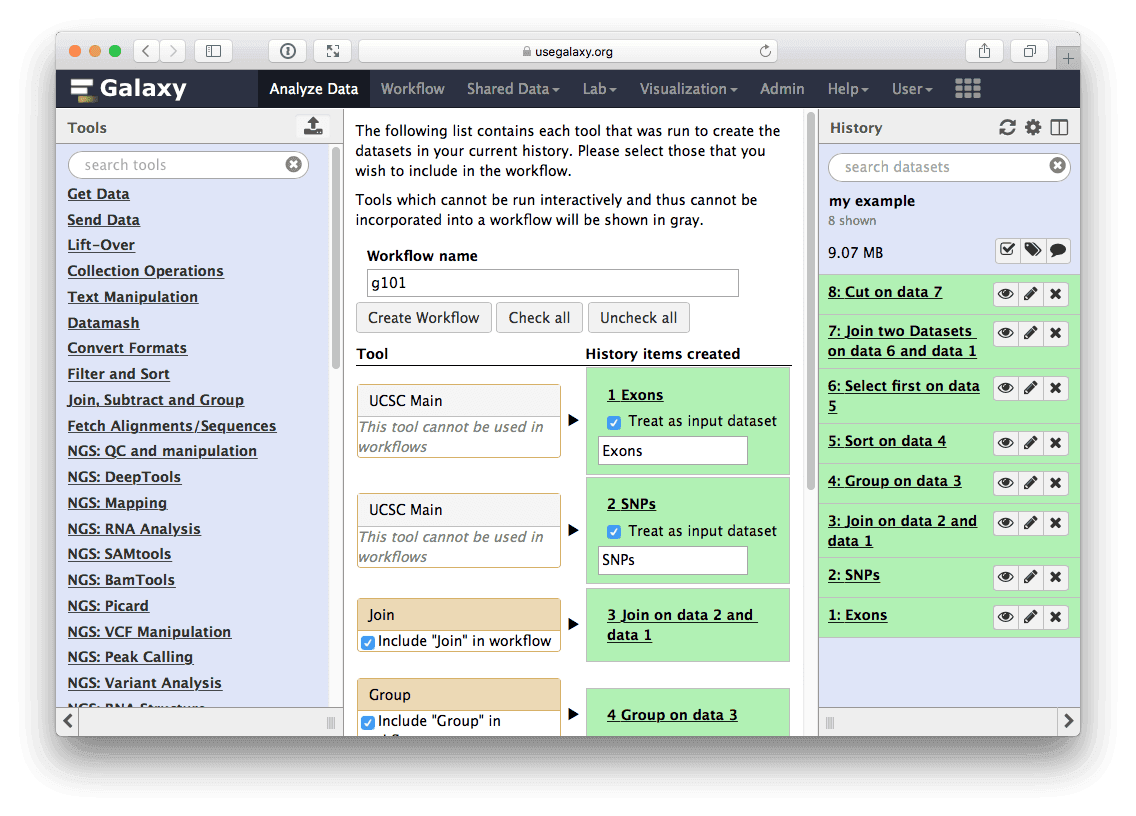The height and width of the screenshot is (816, 1136).
Task: Open the 'Text Manipulation' tool category
Action: [x=132, y=296]
